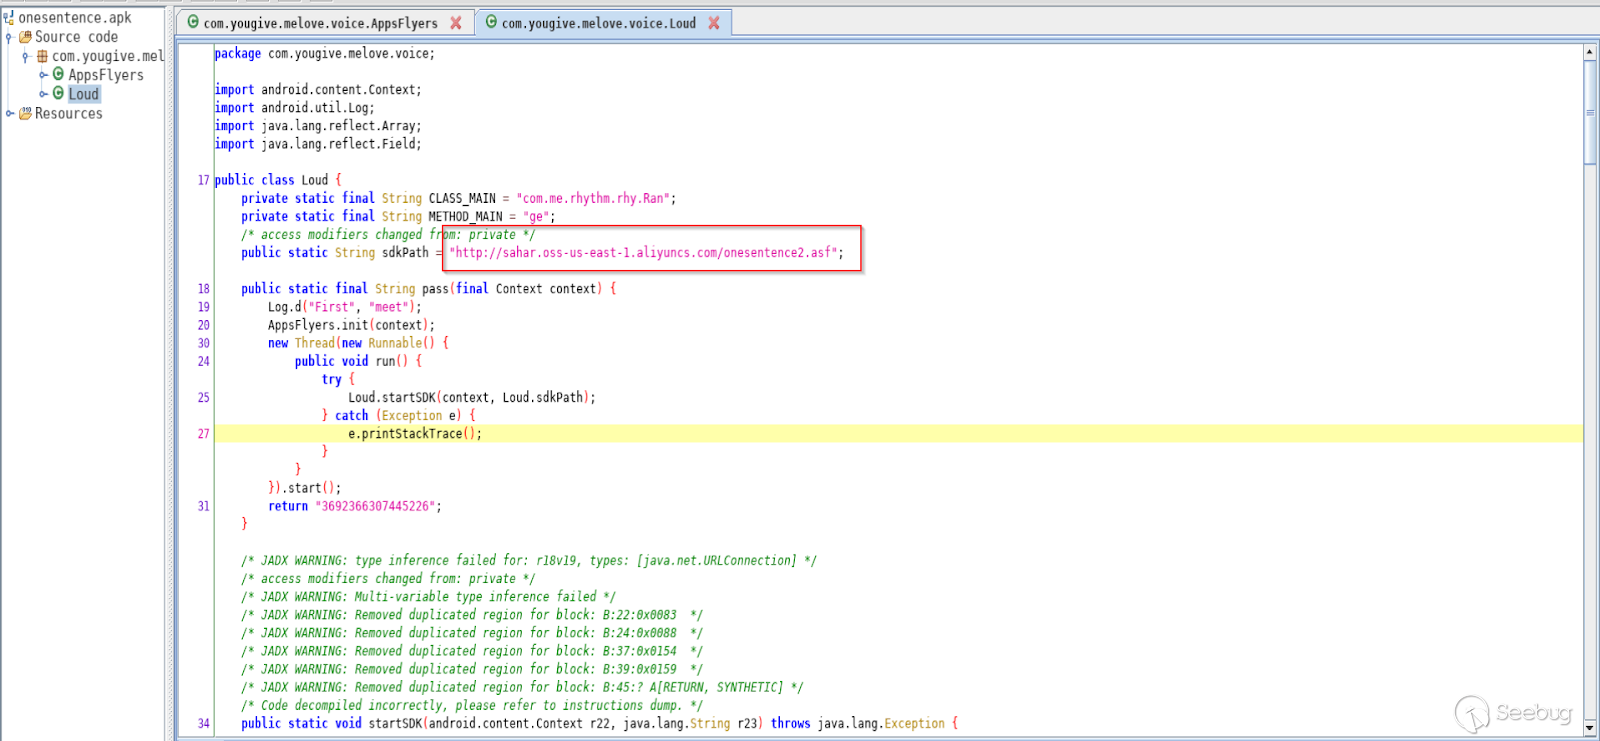Select the onesentence.apk root node
The width and height of the screenshot is (1600, 741).
pos(75,18)
